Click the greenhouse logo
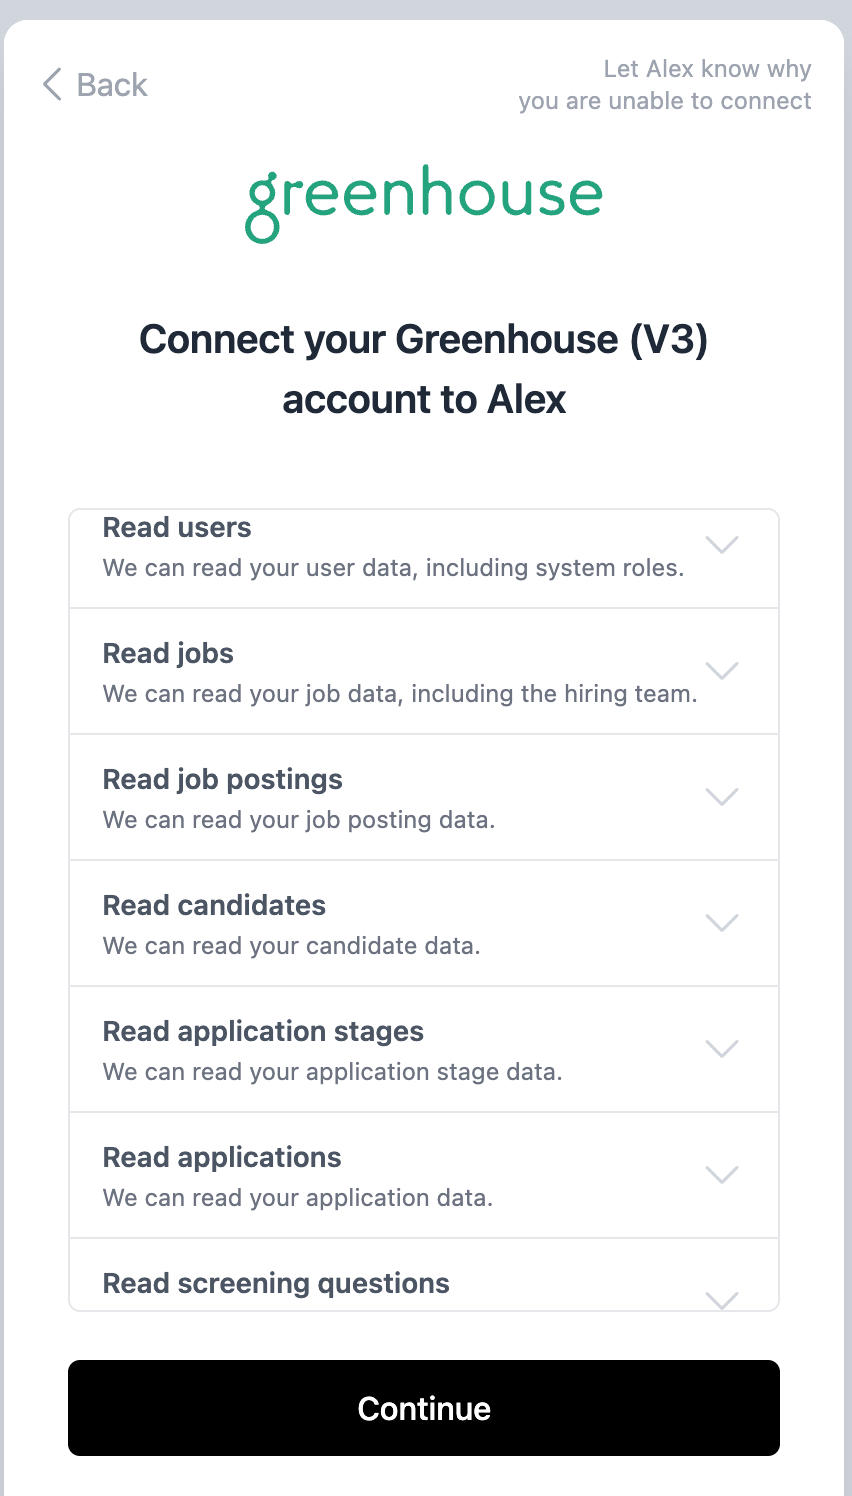 tap(424, 203)
